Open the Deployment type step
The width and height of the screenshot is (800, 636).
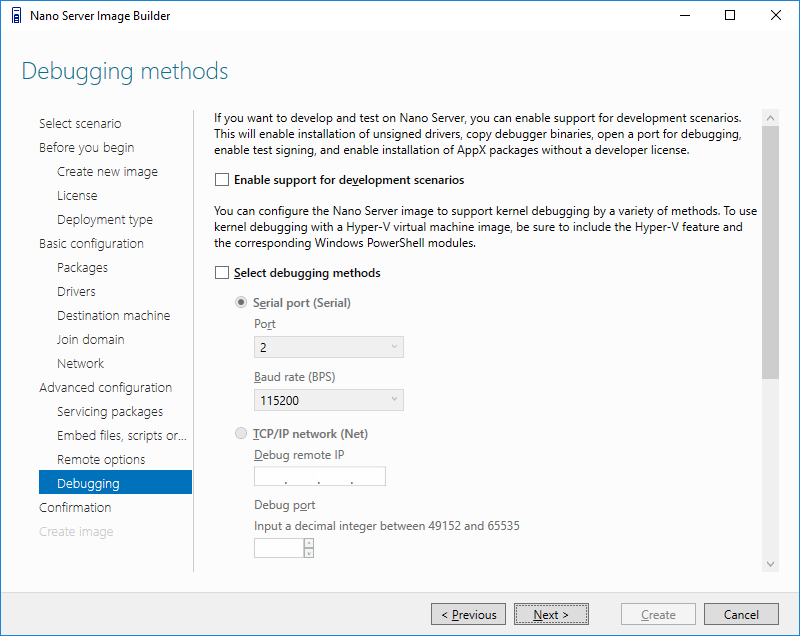(105, 219)
